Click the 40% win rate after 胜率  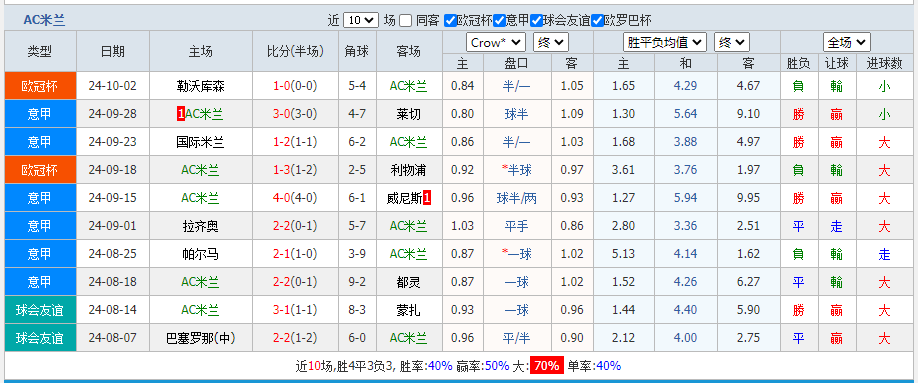(440, 366)
